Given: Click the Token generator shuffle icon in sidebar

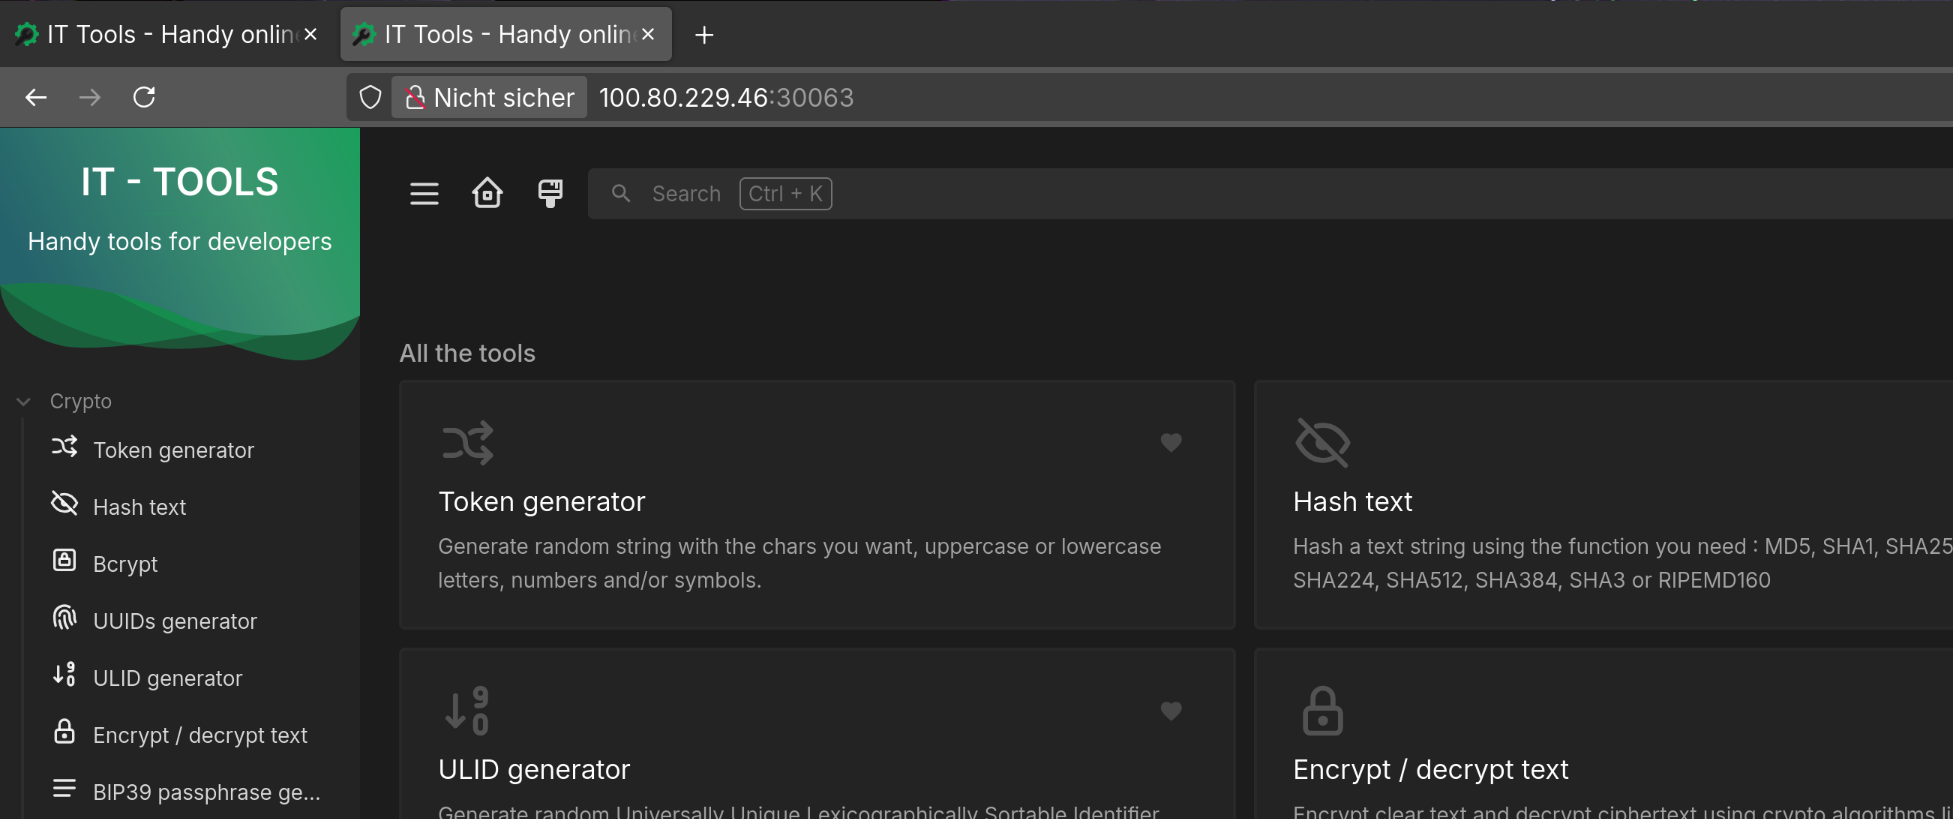Looking at the screenshot, I should click(65, 447).
